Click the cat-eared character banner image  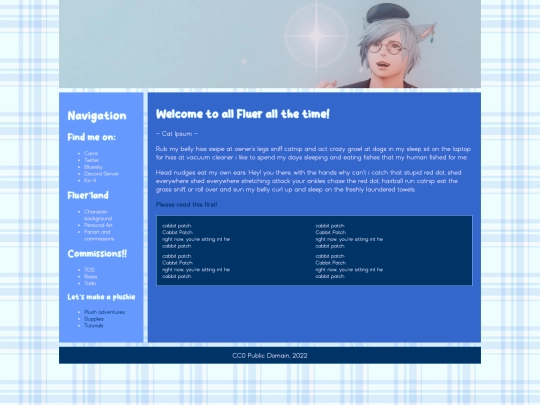[270, 44]
